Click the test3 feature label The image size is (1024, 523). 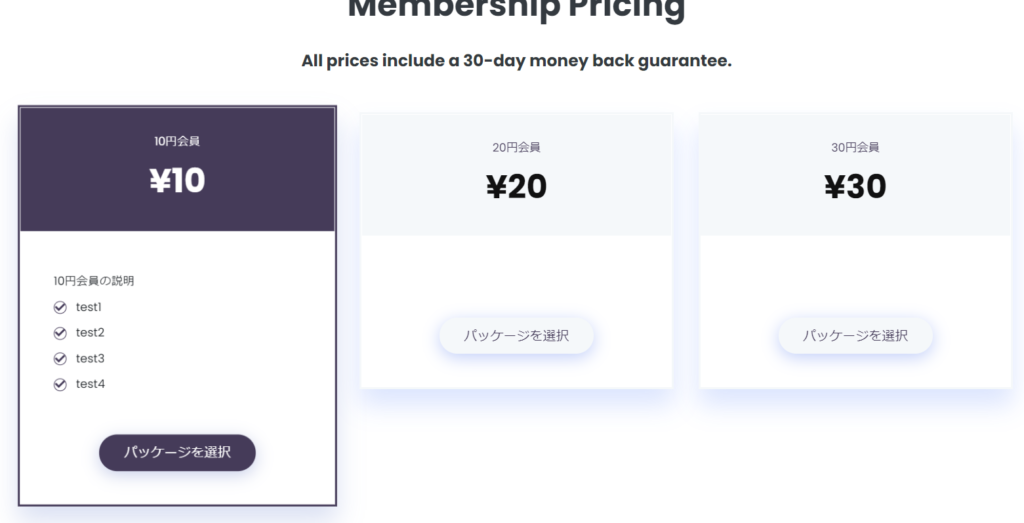(90, 358)
